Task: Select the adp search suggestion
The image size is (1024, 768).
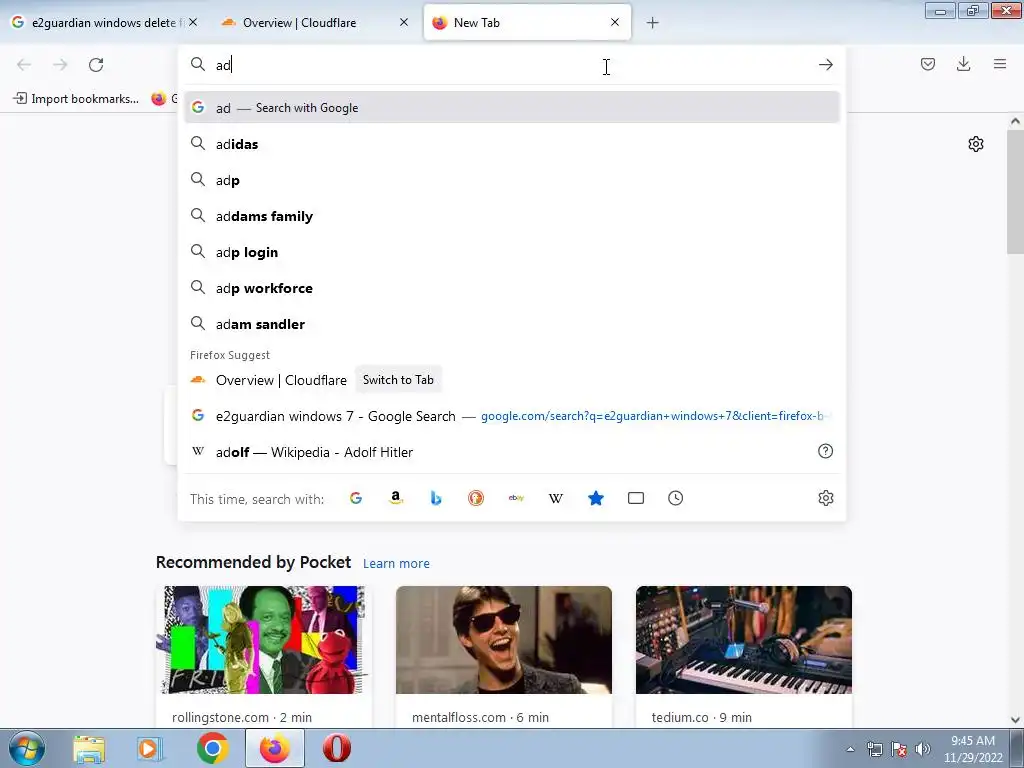Action: coord(512,180)
